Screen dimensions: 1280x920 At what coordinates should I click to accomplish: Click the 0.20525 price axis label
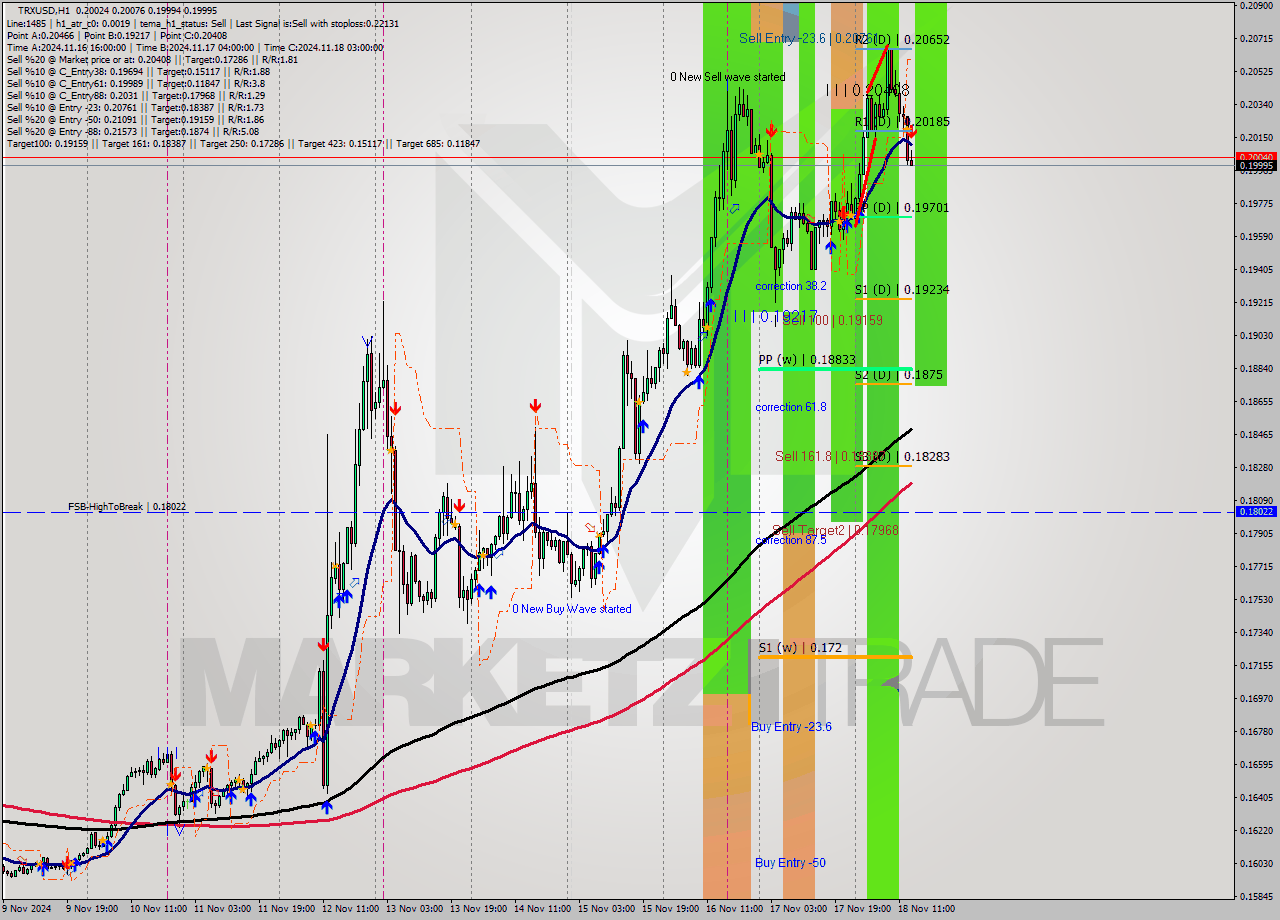coord(1256,72)
